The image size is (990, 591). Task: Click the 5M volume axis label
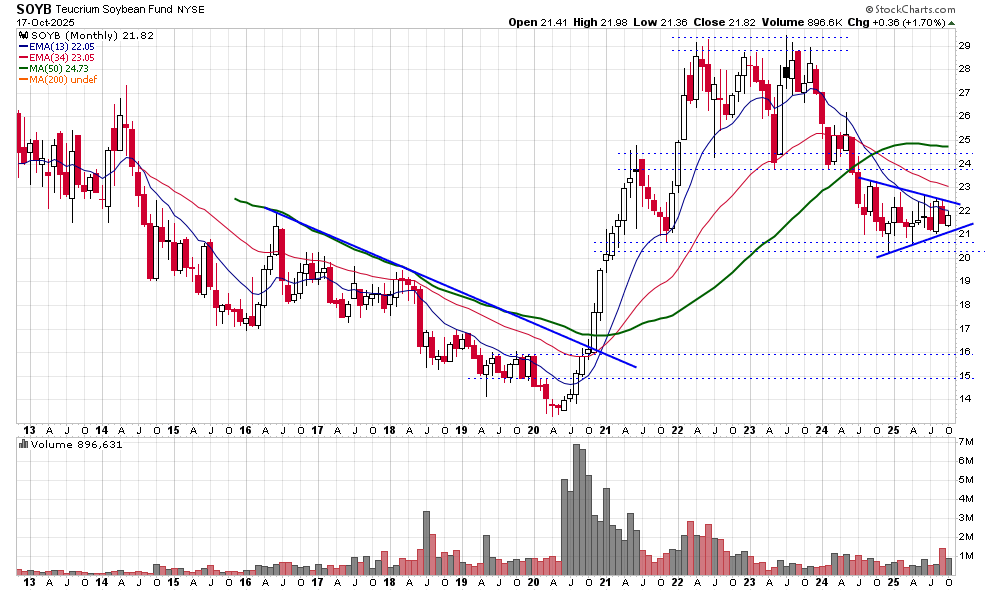(x=966, y=480)
